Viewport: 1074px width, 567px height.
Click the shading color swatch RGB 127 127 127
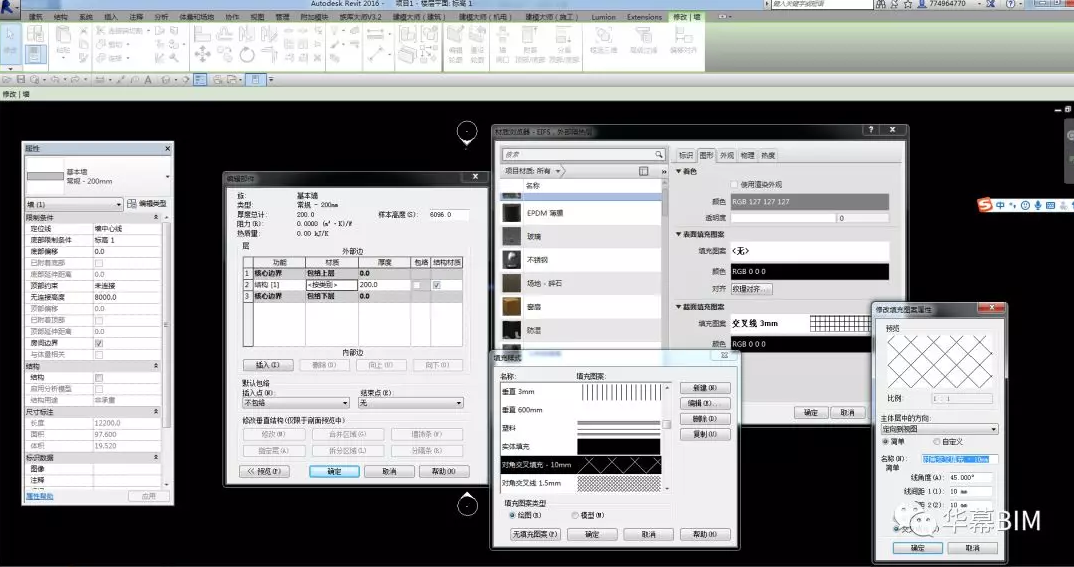[808, 201]
